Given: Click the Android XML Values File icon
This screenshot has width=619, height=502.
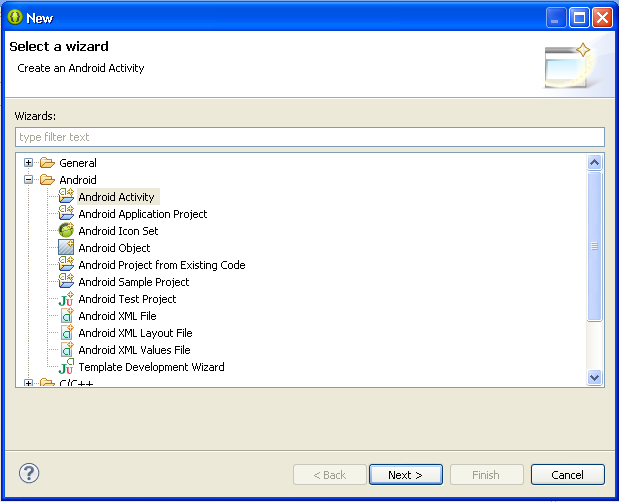Looking at the screenshot, I should [x=67, y=349].
